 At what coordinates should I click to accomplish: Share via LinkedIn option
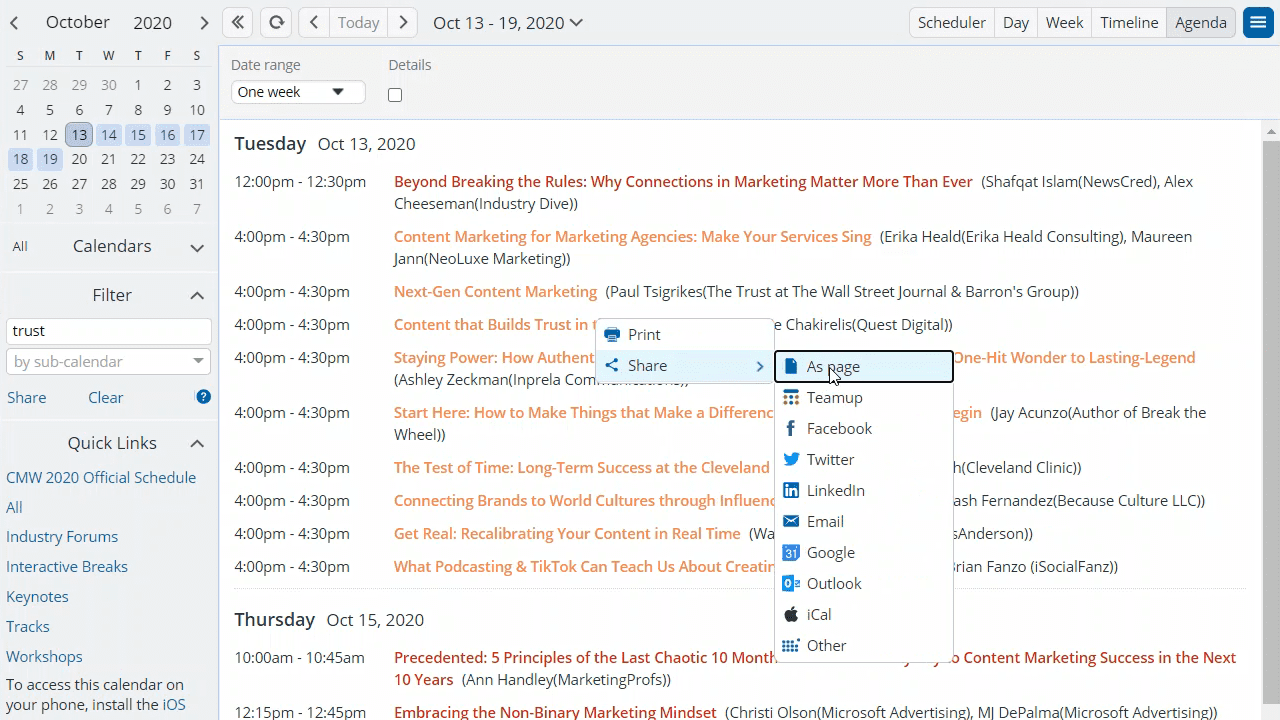tap(835, 490)
